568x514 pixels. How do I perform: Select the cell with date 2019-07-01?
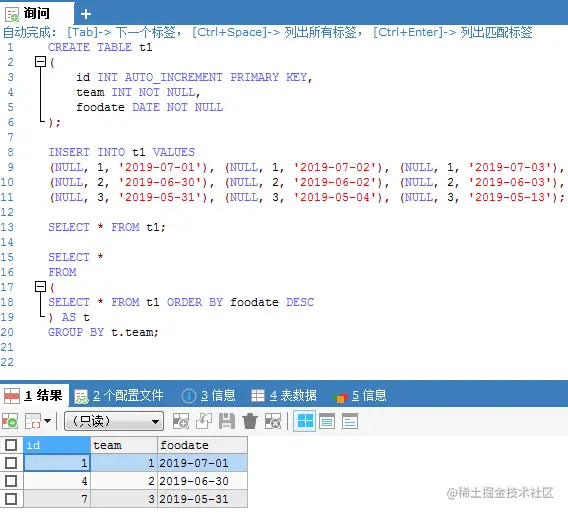pyautogui.click(x=202, y=463)
